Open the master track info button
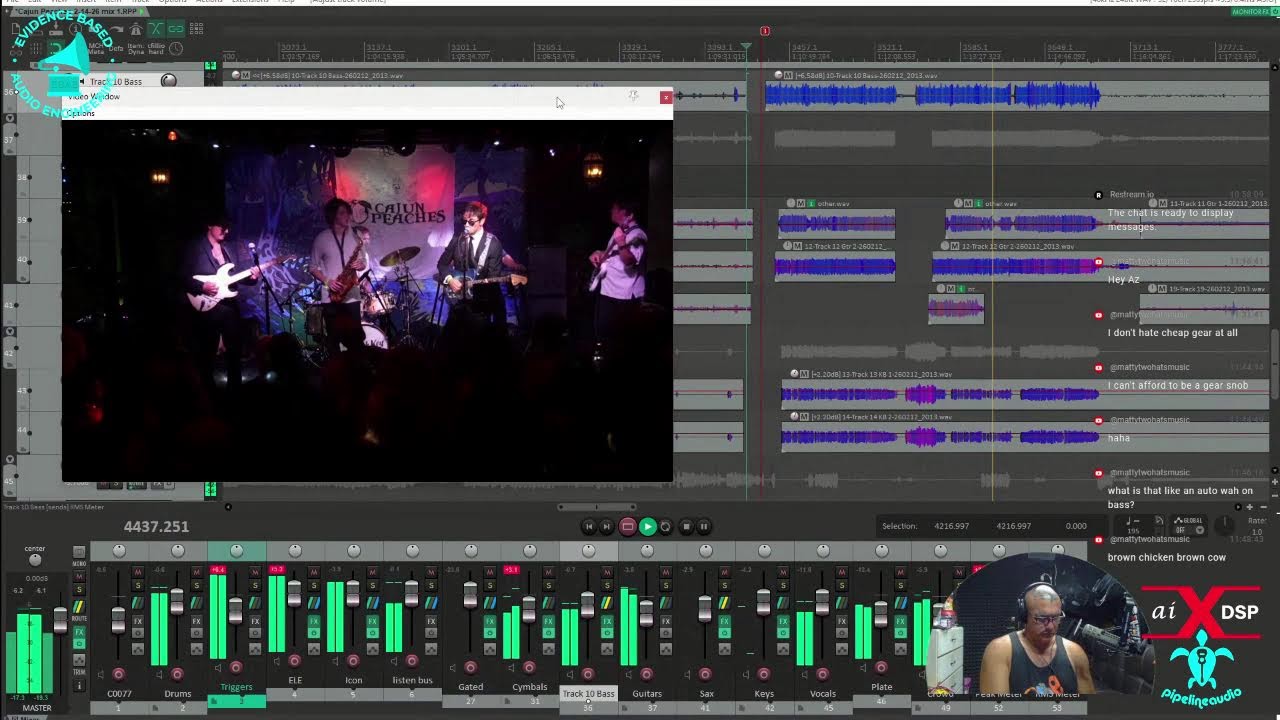The height and width of the screenshot is (720, 1280). coord(79,685)
